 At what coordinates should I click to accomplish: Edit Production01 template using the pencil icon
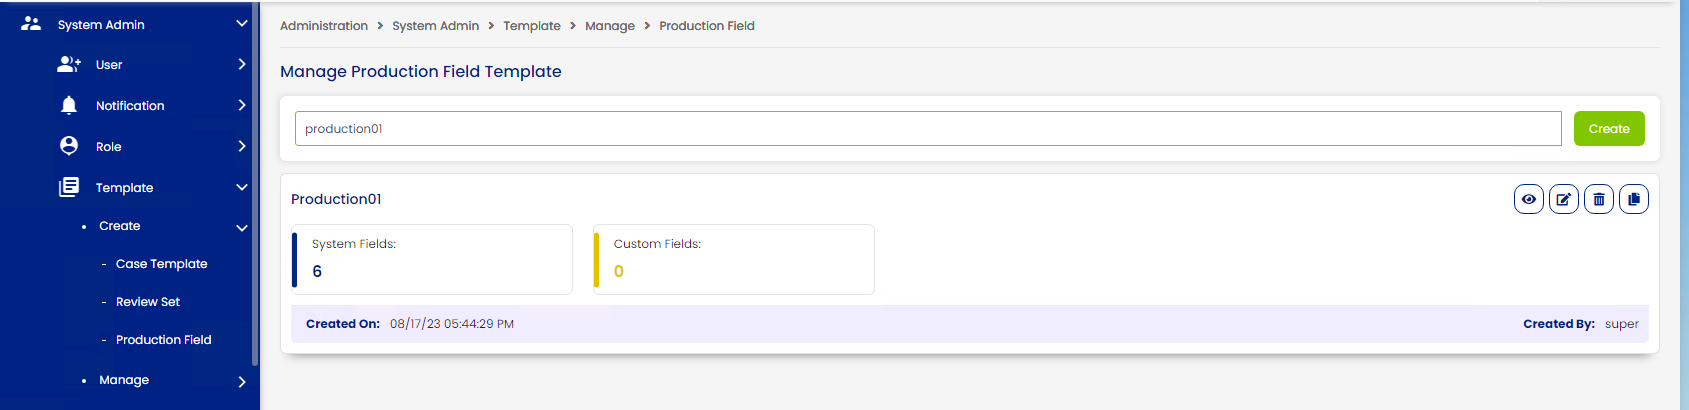tap(1563, 199)
